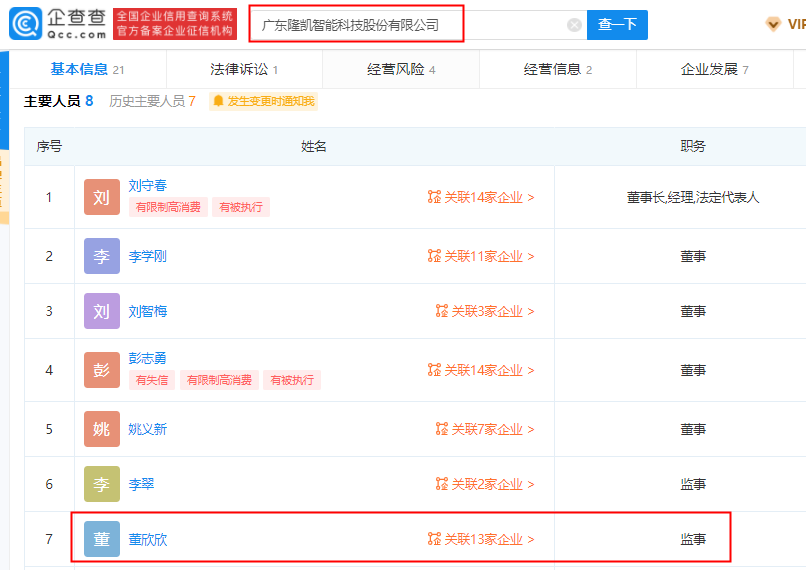
Task: Click the 全国企业信用查询系统 red banner
Action: click(175, 24)
